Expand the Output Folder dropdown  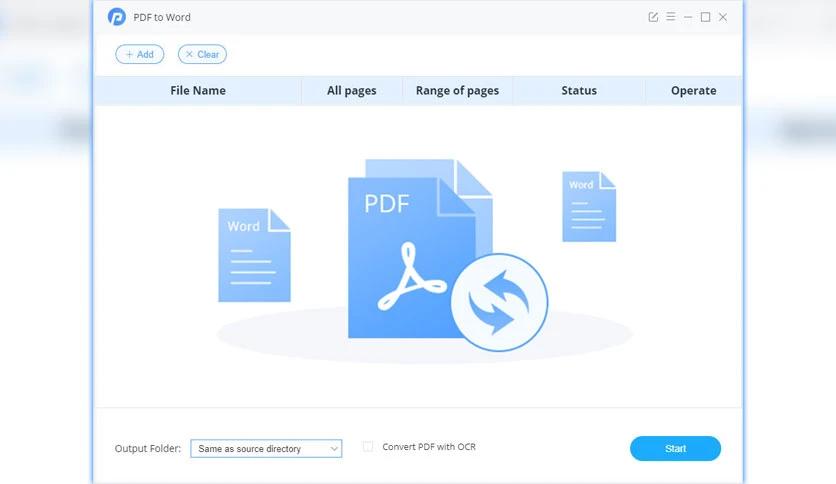click(x=266, y=448)
